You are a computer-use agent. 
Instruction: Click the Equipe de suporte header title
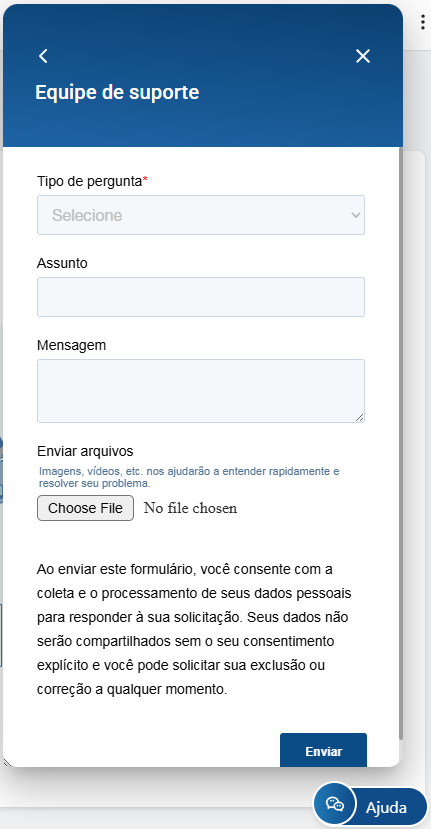117,92
